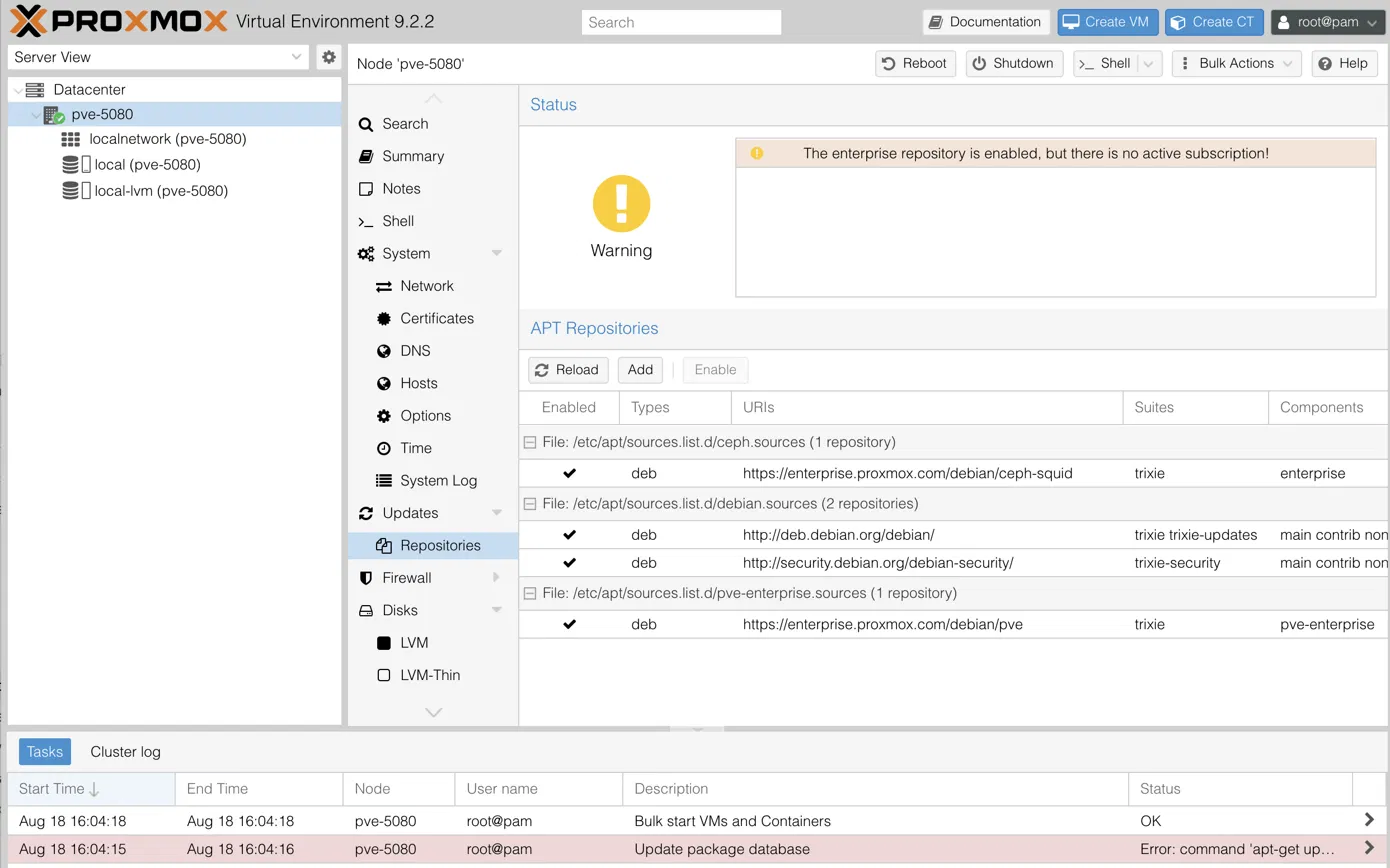
Task: Open local-lvm (pve-5080) storage
Action: pyautogui.click(x=161, y=190)
